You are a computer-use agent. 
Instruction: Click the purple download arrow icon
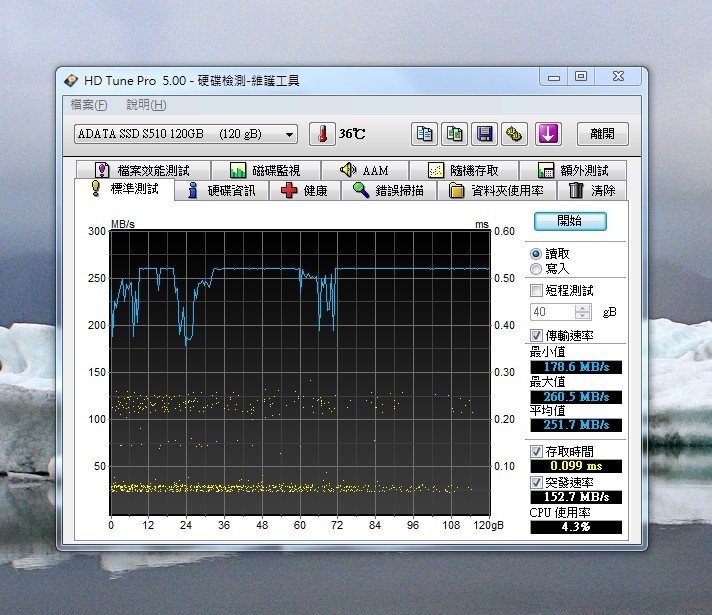tap(547, 134)
